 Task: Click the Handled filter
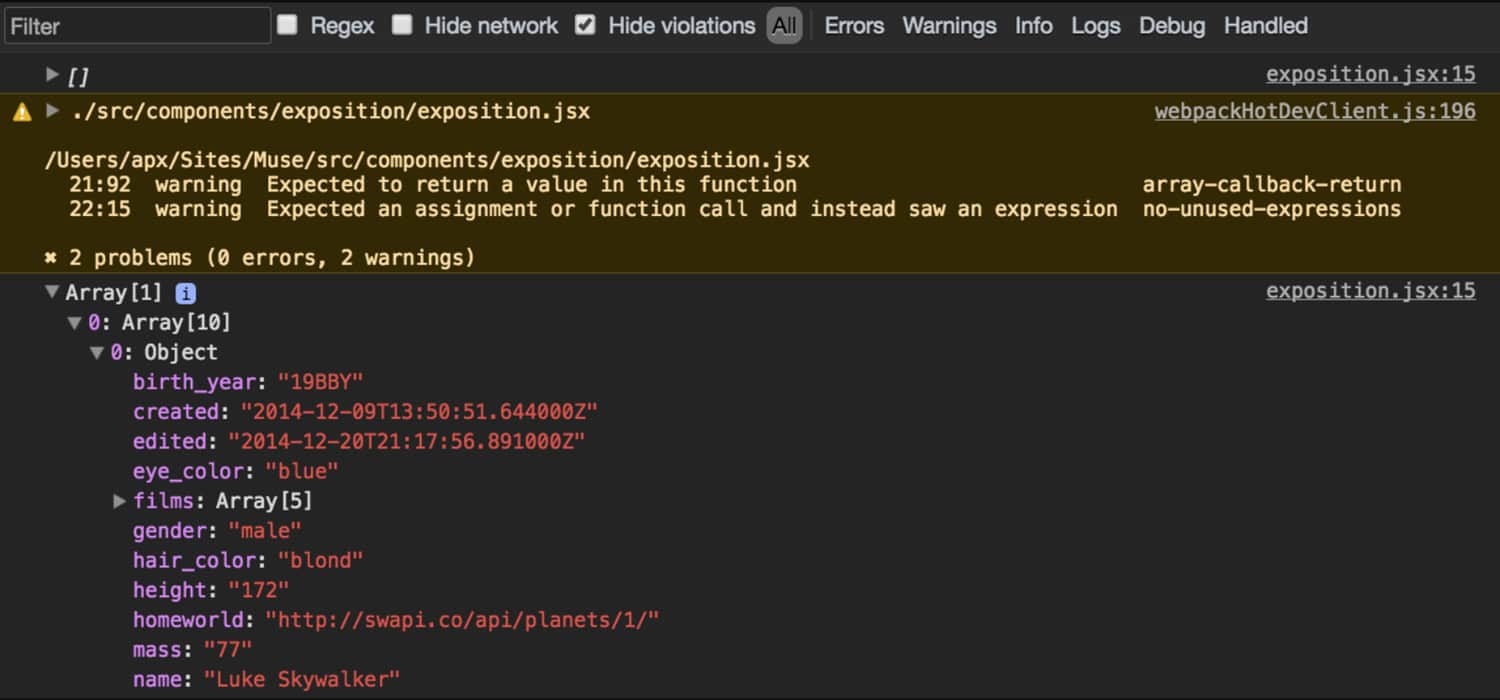[1264, 25]
